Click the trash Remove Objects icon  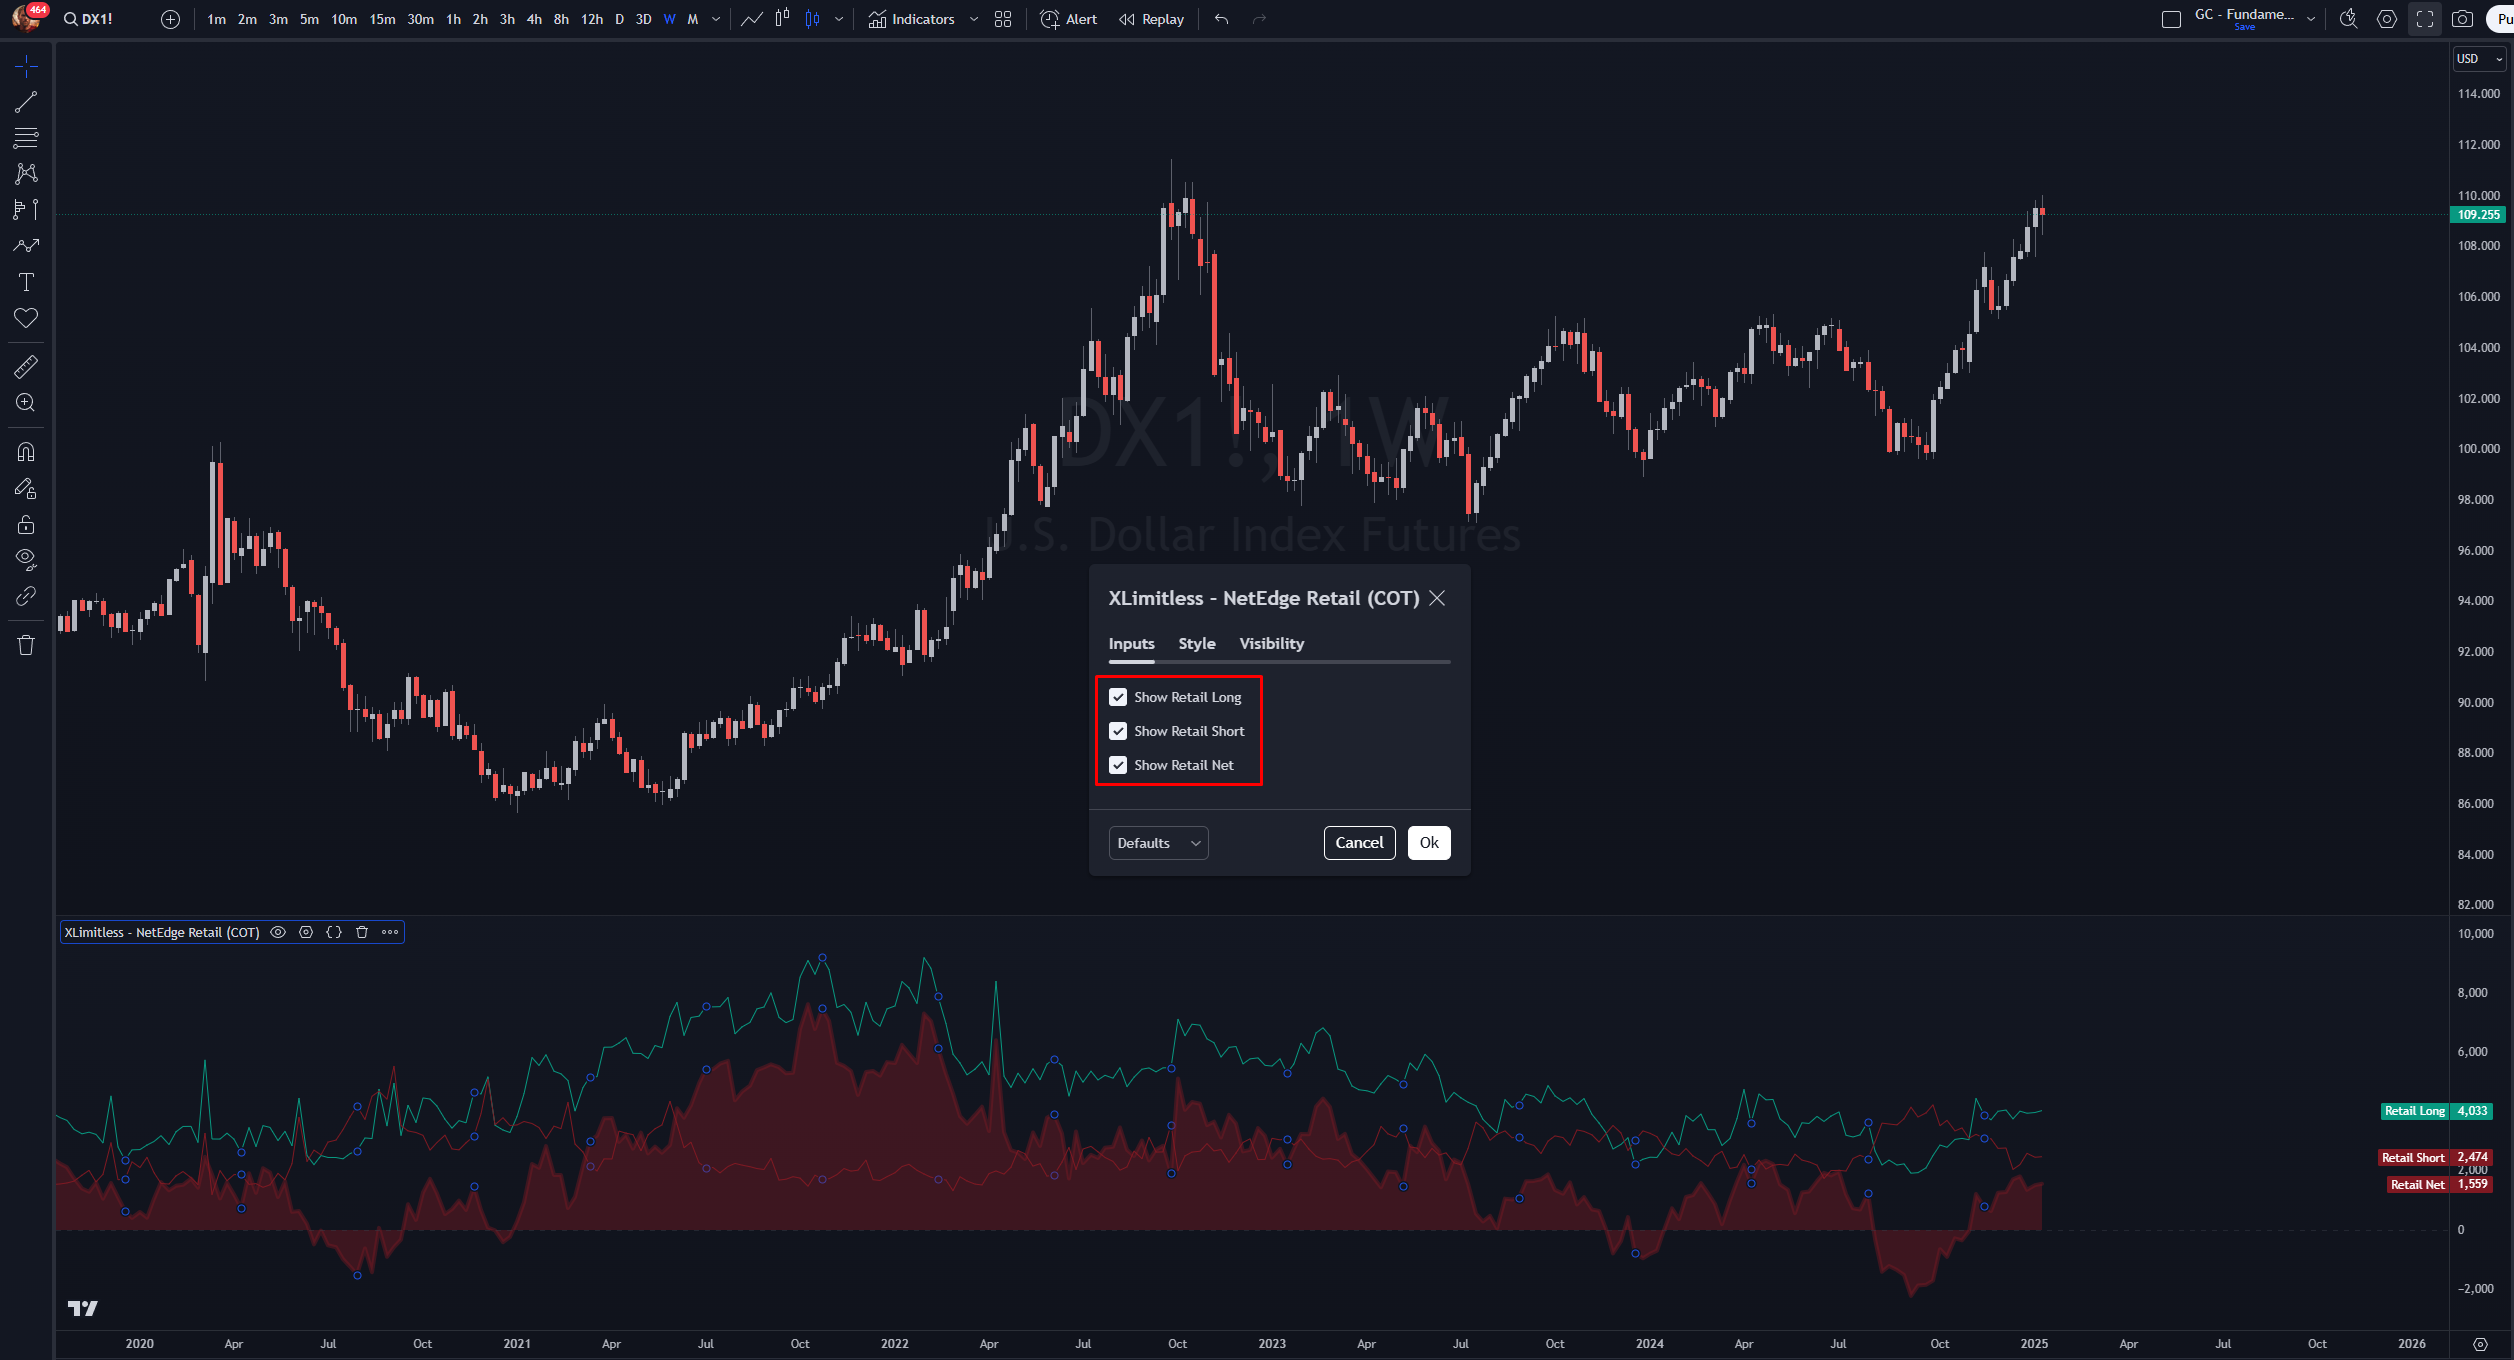(x=26, y=645)
